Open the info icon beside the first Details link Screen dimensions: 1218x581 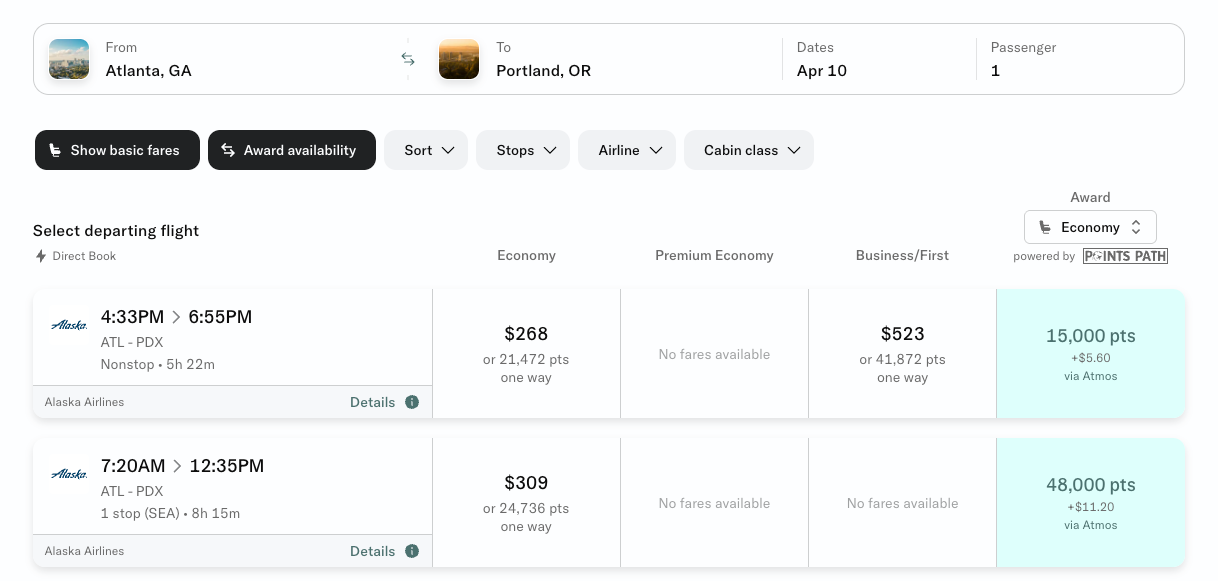[411, 402]
